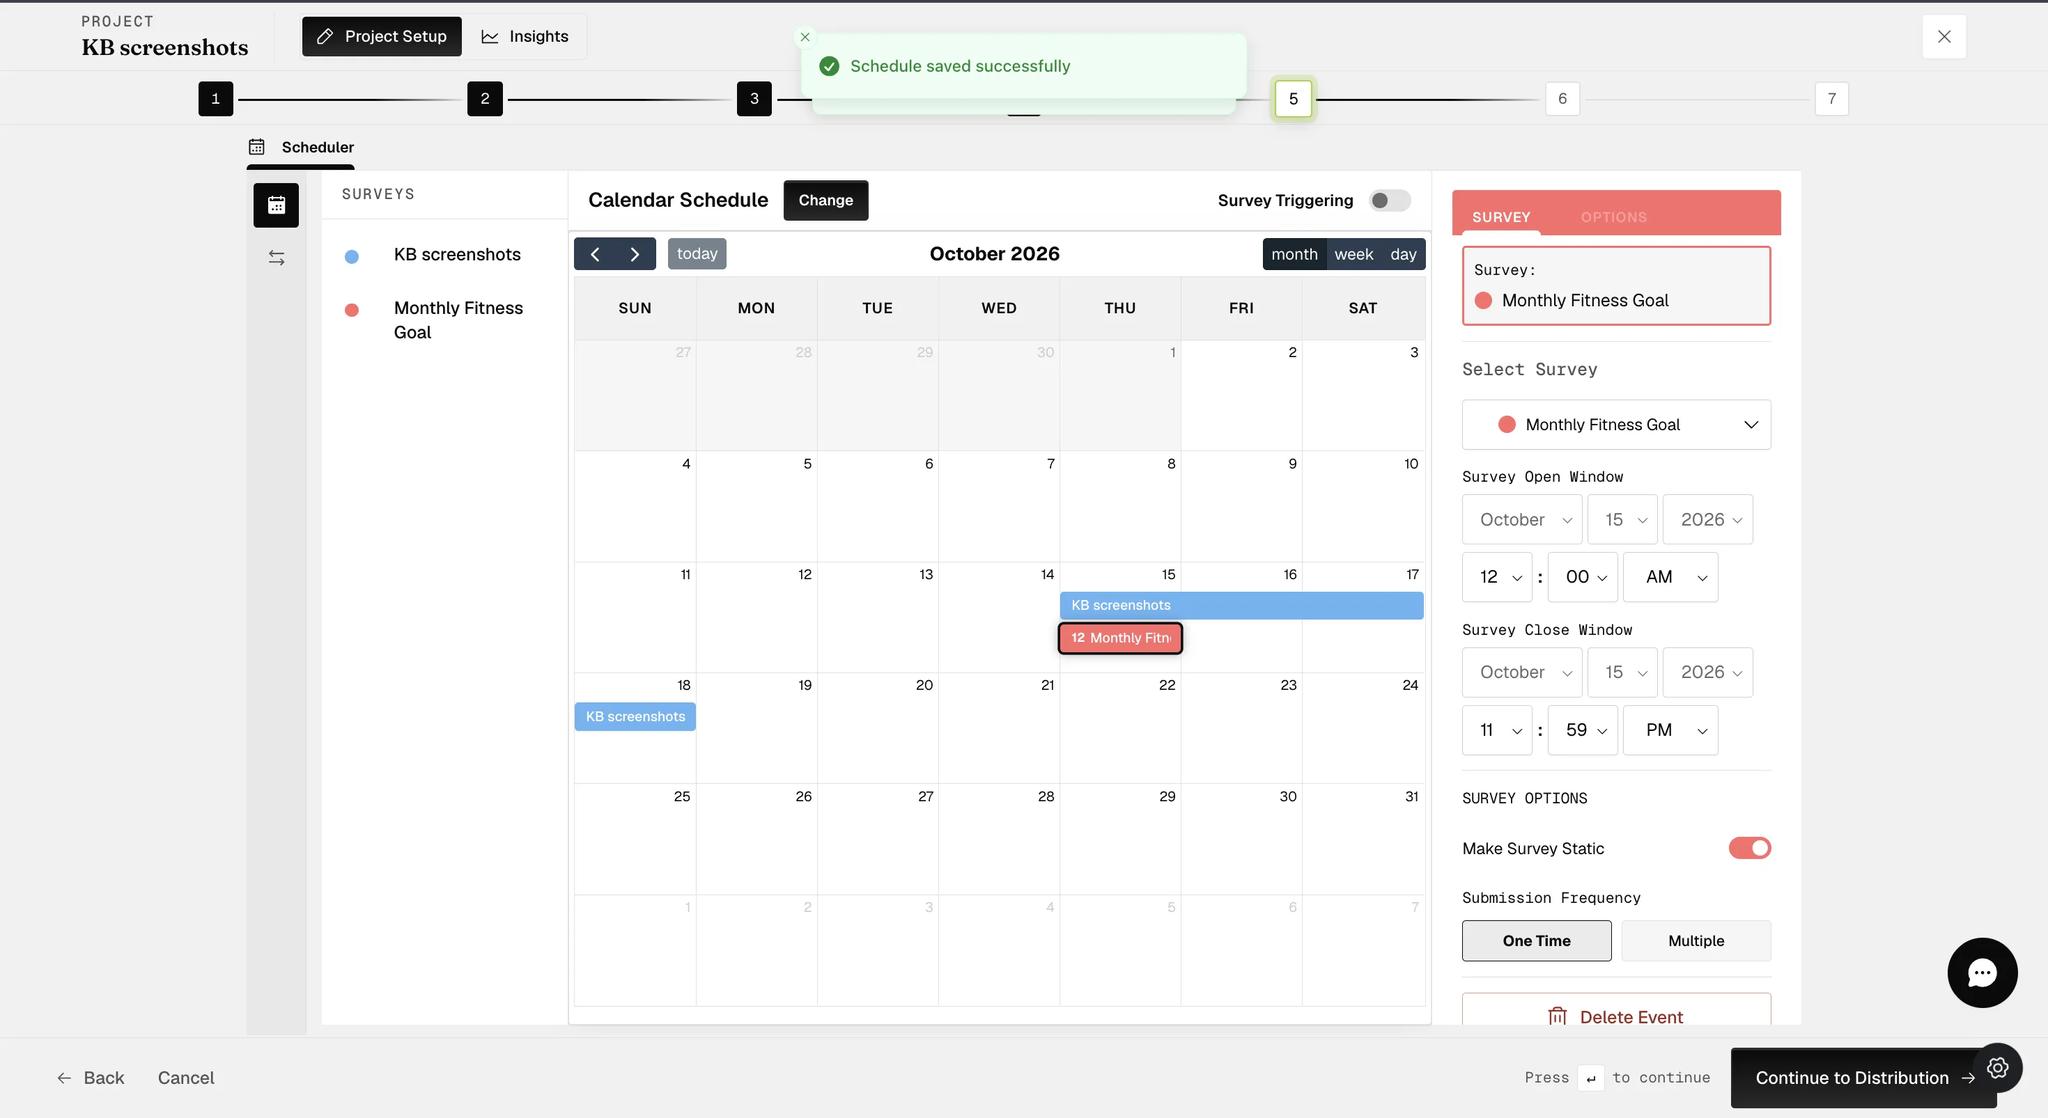Open the close window year dropdown
The image size is (2048, 1118).
pos(1707,673)
